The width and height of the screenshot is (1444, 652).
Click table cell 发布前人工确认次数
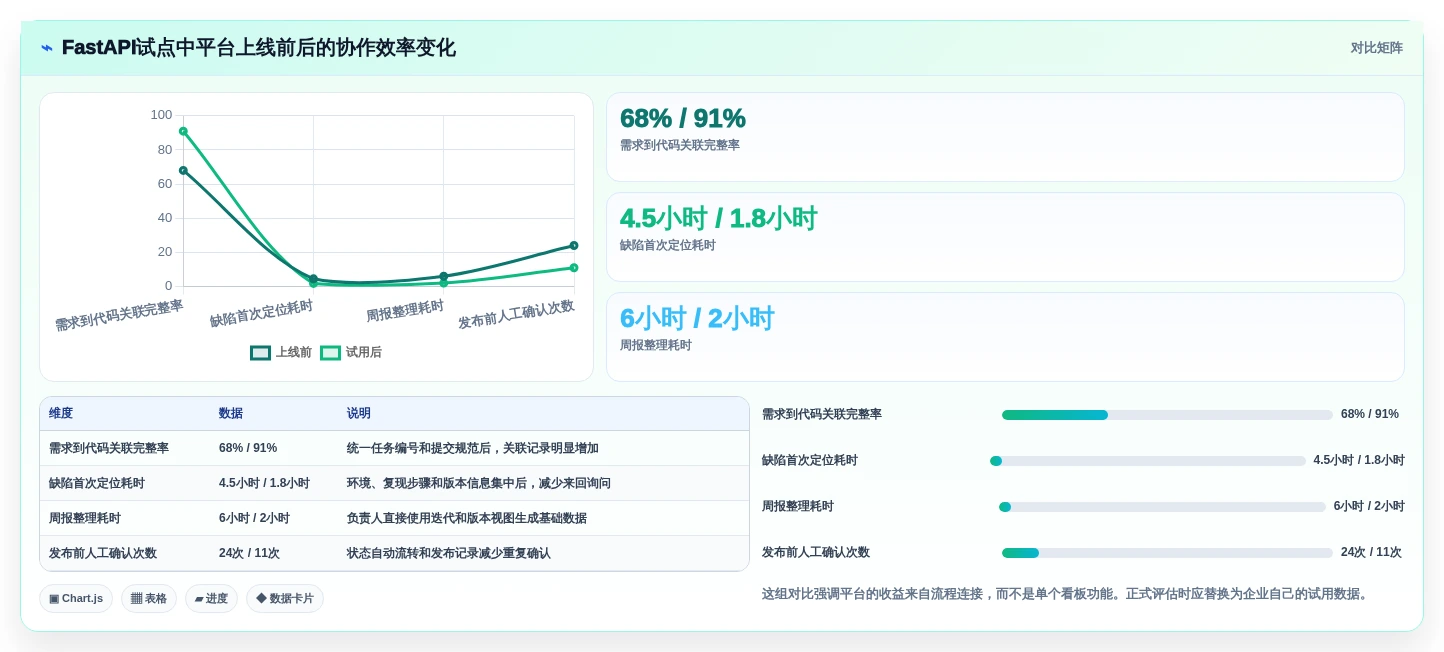click(103, 553)
